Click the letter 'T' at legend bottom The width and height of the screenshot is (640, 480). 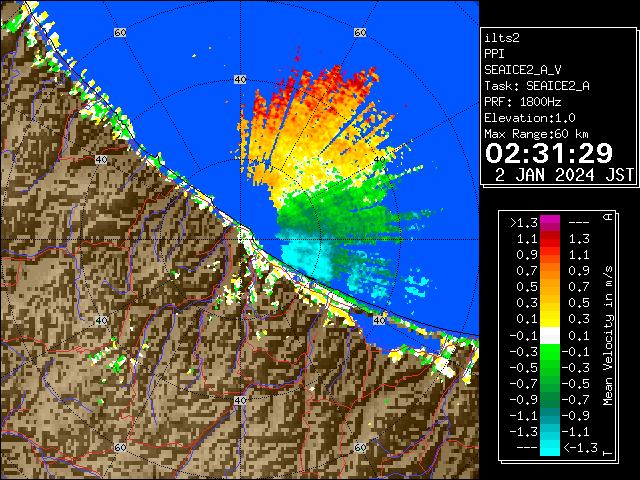(608, 453)
